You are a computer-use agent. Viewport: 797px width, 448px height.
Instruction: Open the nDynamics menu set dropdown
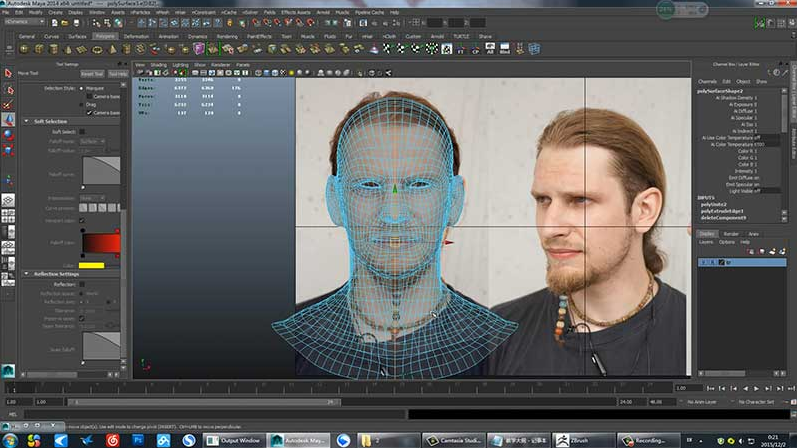(x=24, y=22)
